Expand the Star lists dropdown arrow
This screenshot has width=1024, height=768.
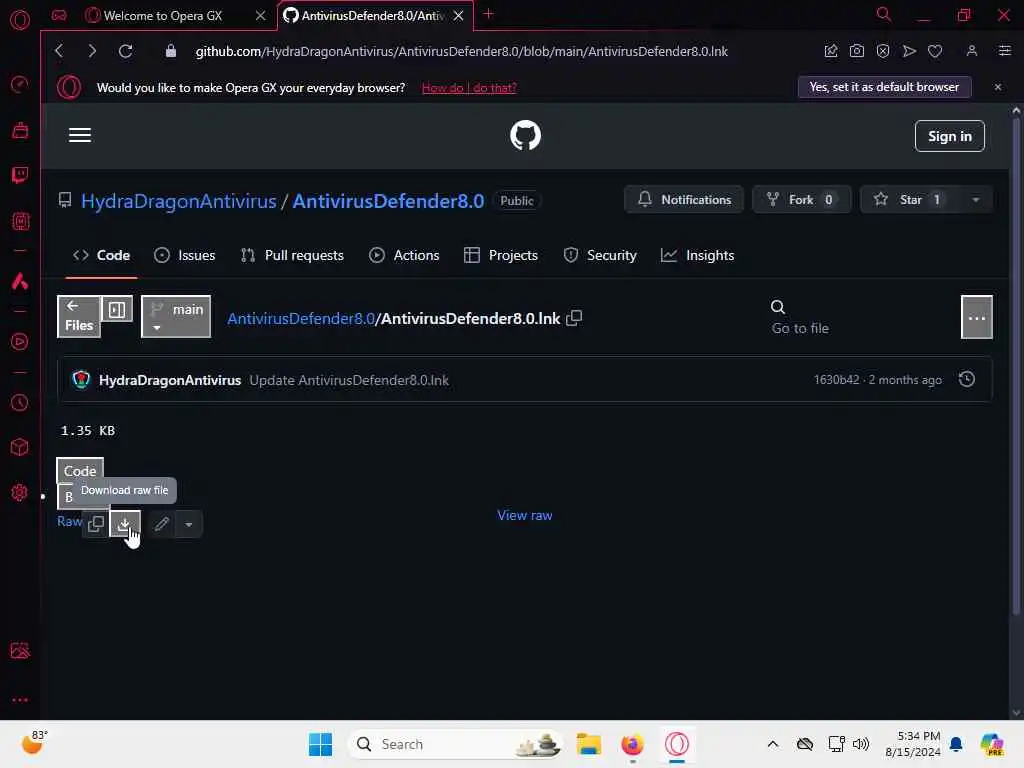tap(976, 200)
